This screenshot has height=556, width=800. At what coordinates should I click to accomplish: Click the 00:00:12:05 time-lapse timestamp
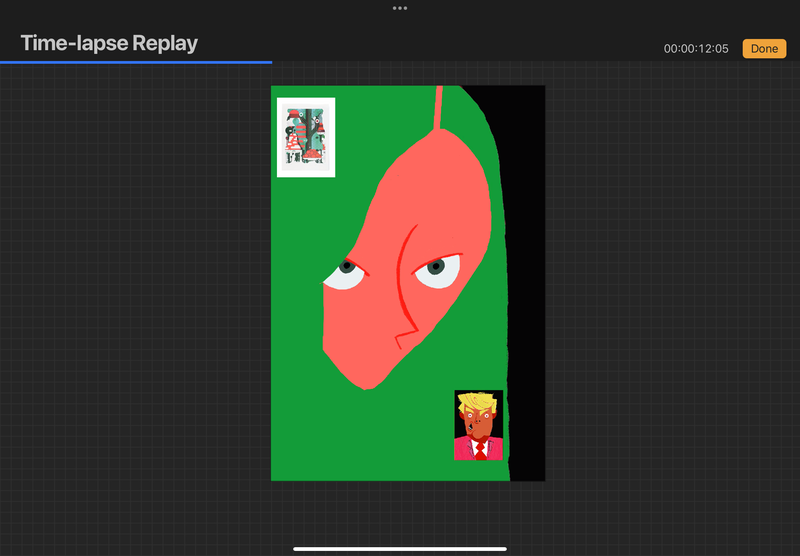coord(696,49)
